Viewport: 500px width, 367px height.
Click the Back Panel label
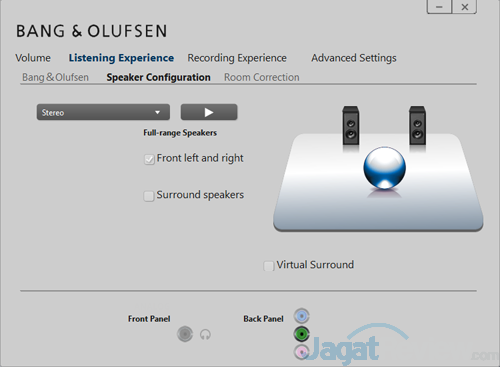click(263, 319)
